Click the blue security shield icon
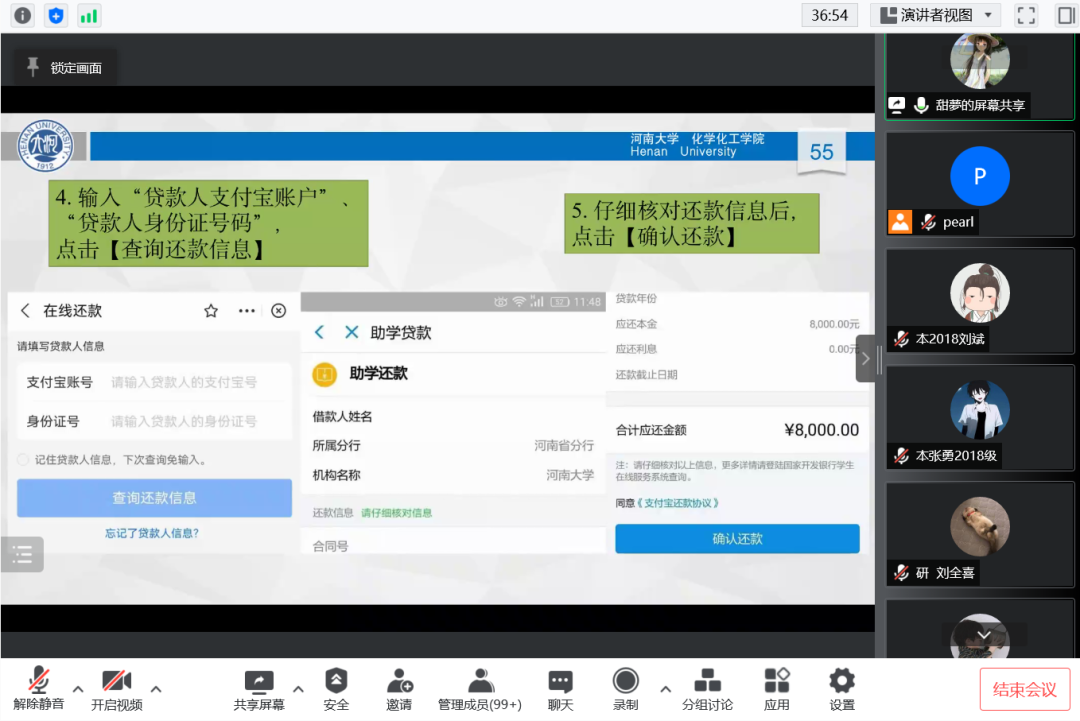This screenshot has height=721, width=1080. tap(56, 15)
